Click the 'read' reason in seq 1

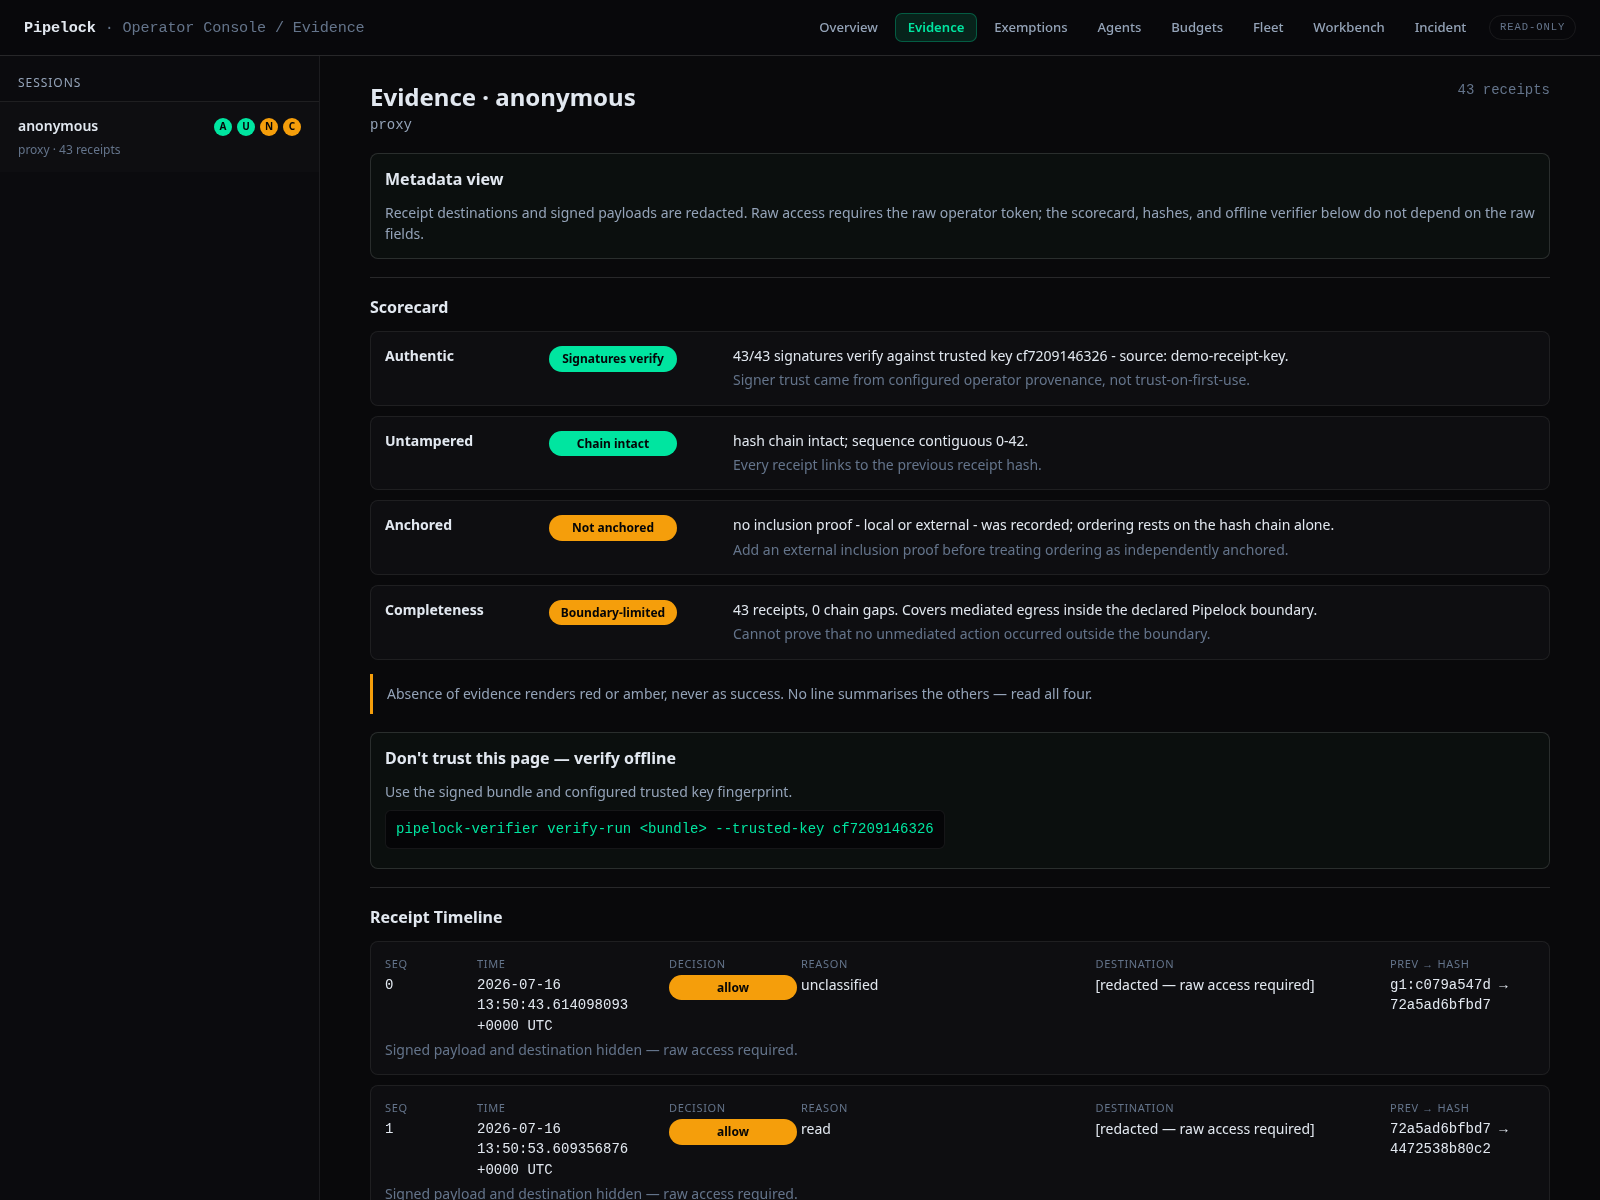tap(816, 1129)
